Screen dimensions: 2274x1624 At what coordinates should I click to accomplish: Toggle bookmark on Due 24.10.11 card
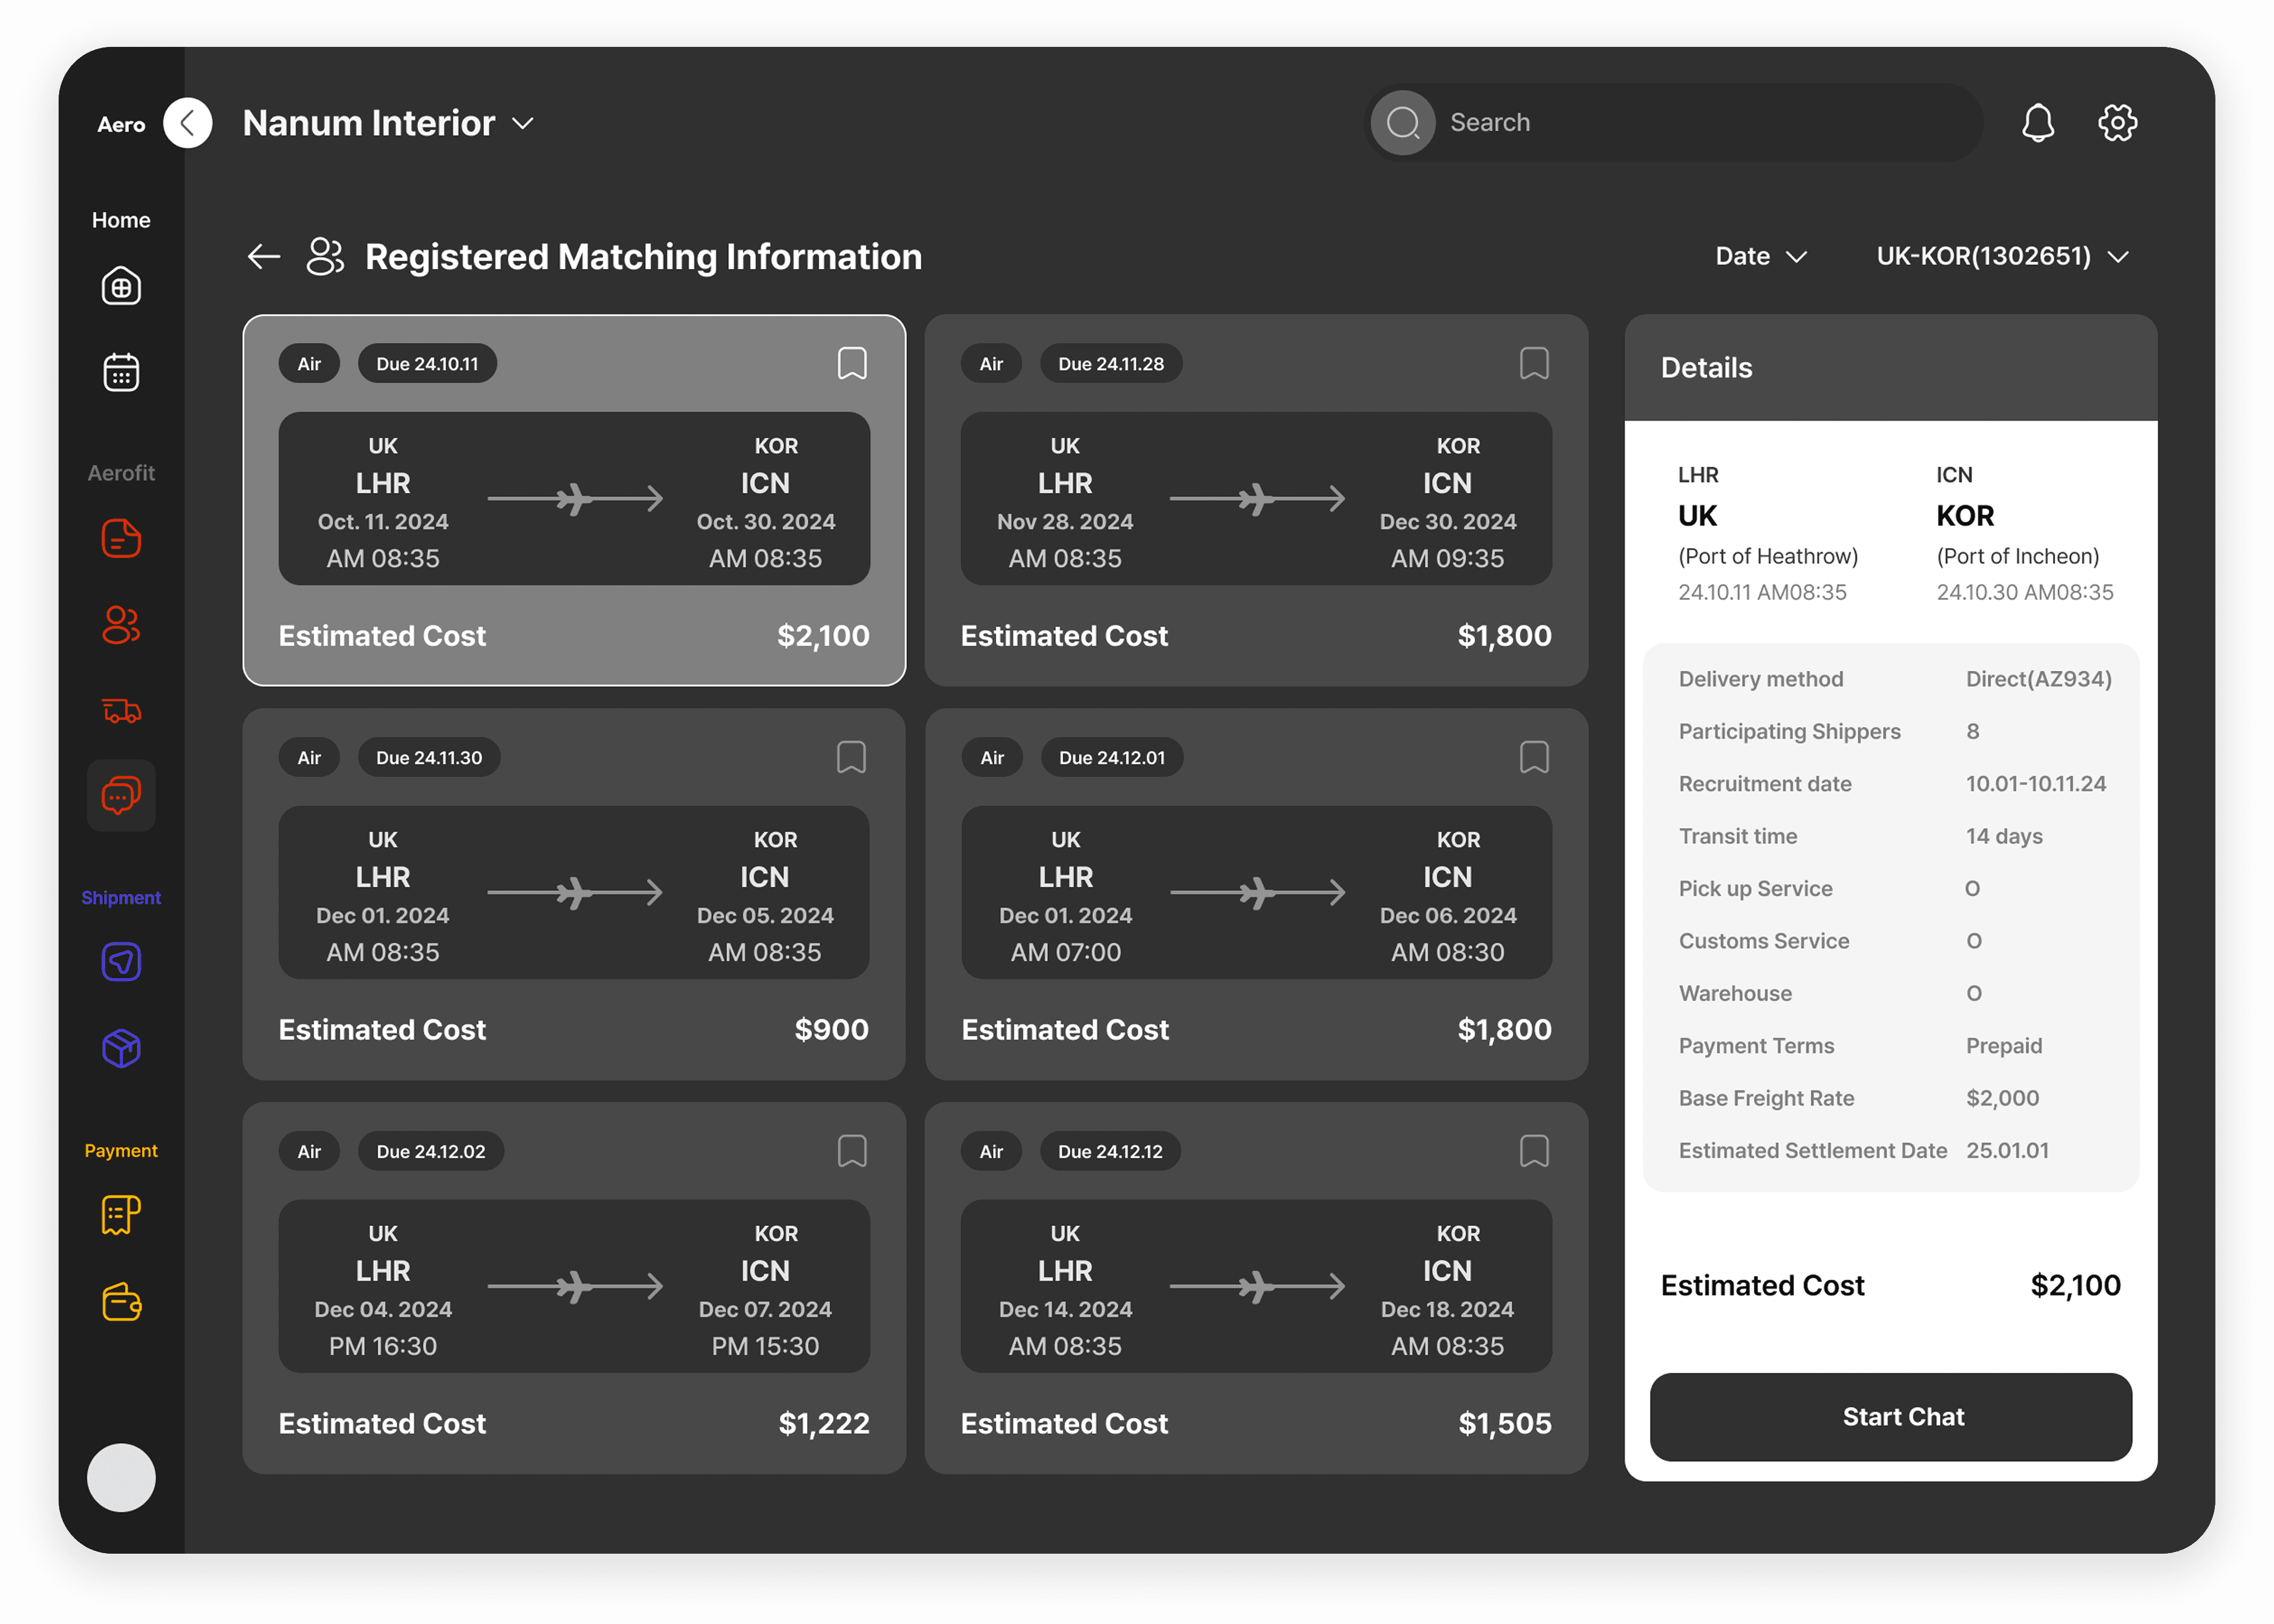(x=852, y=364)
